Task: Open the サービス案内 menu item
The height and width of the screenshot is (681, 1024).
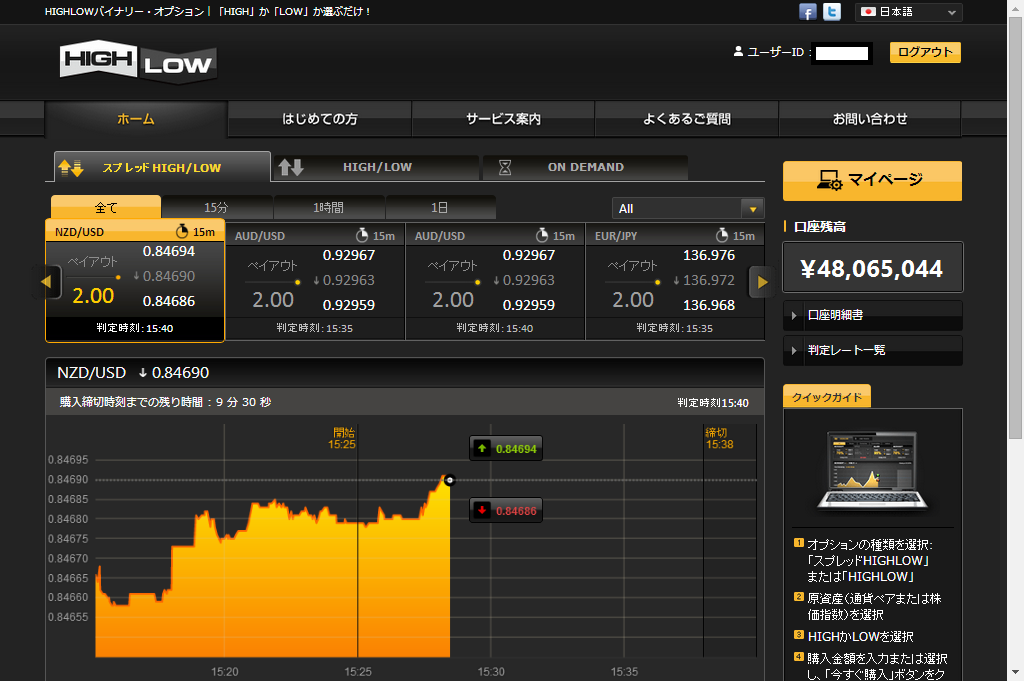Action: (x=503, y=119)
